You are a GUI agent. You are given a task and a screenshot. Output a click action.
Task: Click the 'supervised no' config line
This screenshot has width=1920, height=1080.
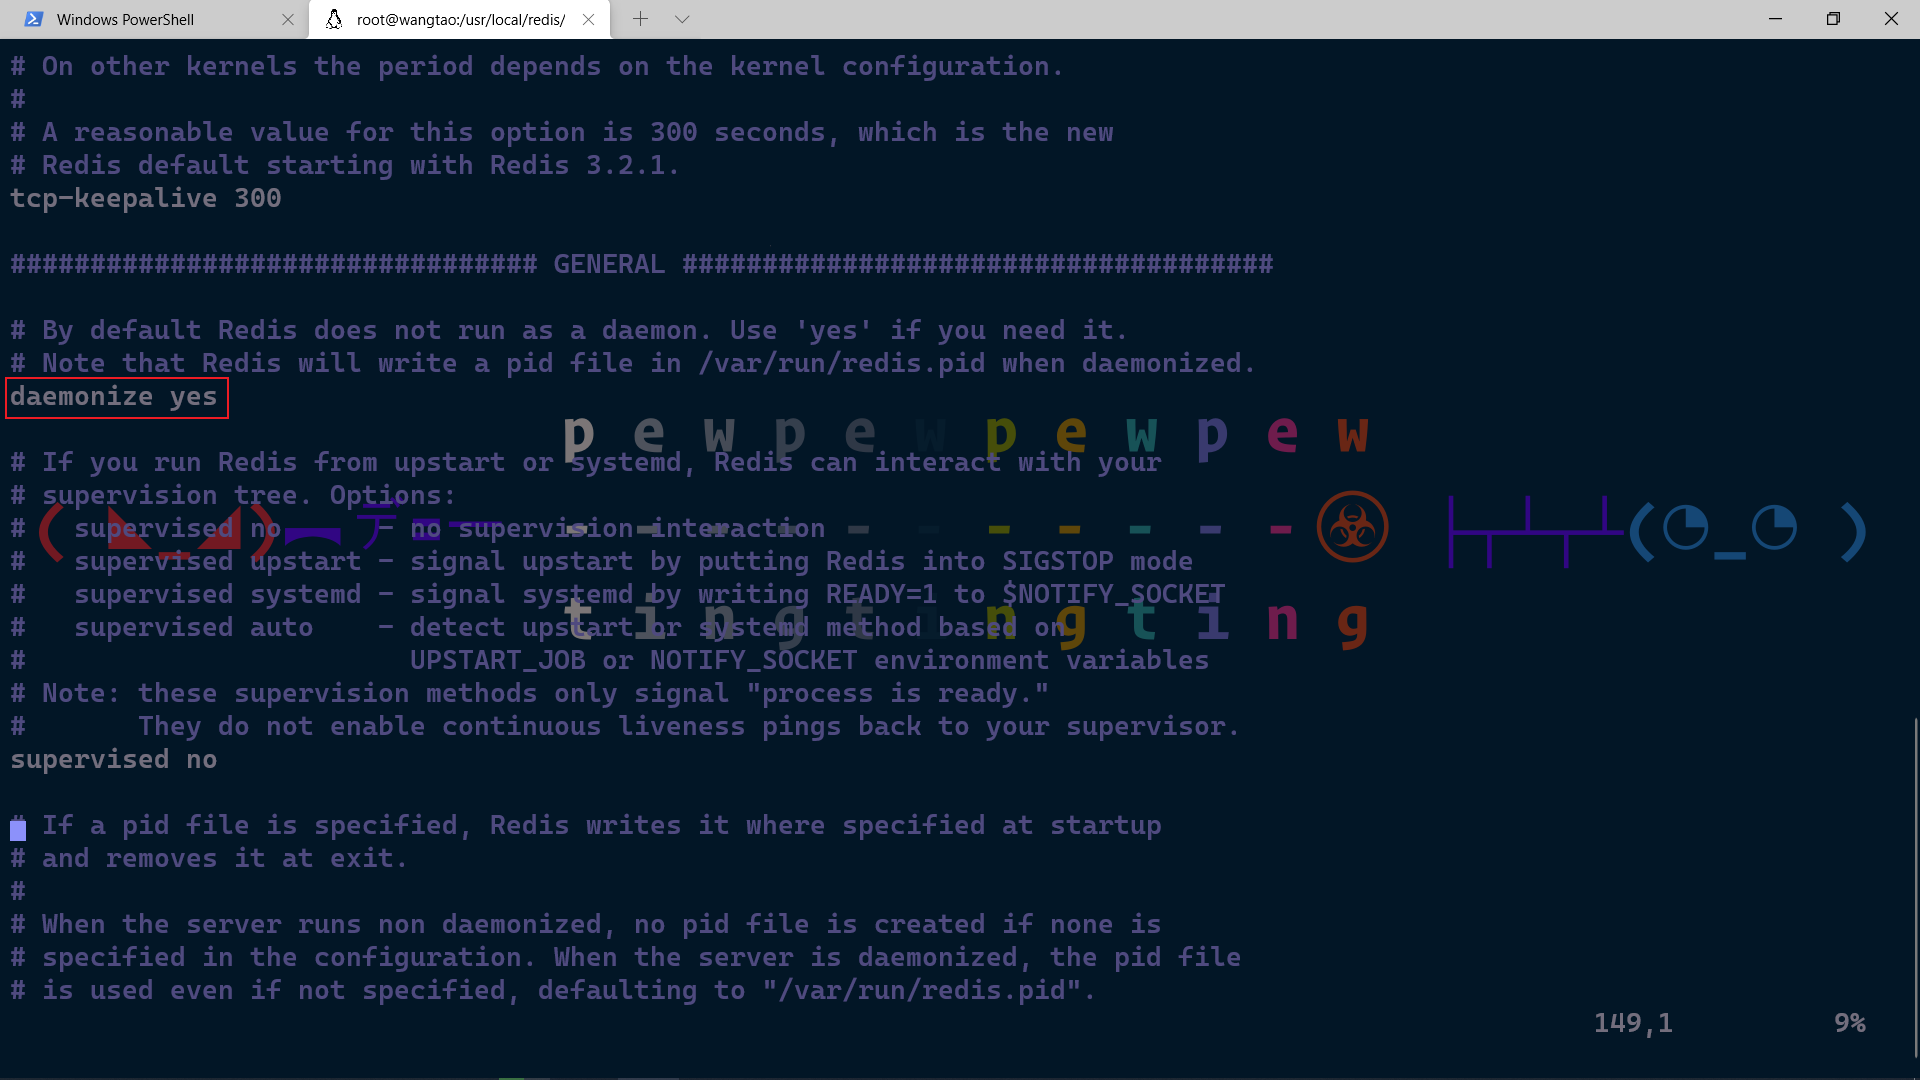[113, 760]
